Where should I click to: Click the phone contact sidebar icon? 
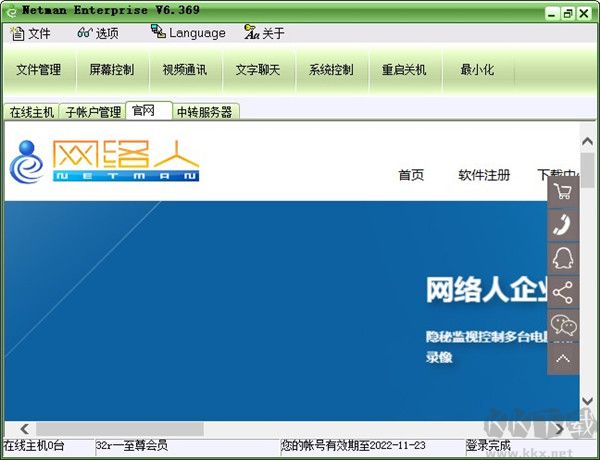pyautogui.click(x=563, y=225)
